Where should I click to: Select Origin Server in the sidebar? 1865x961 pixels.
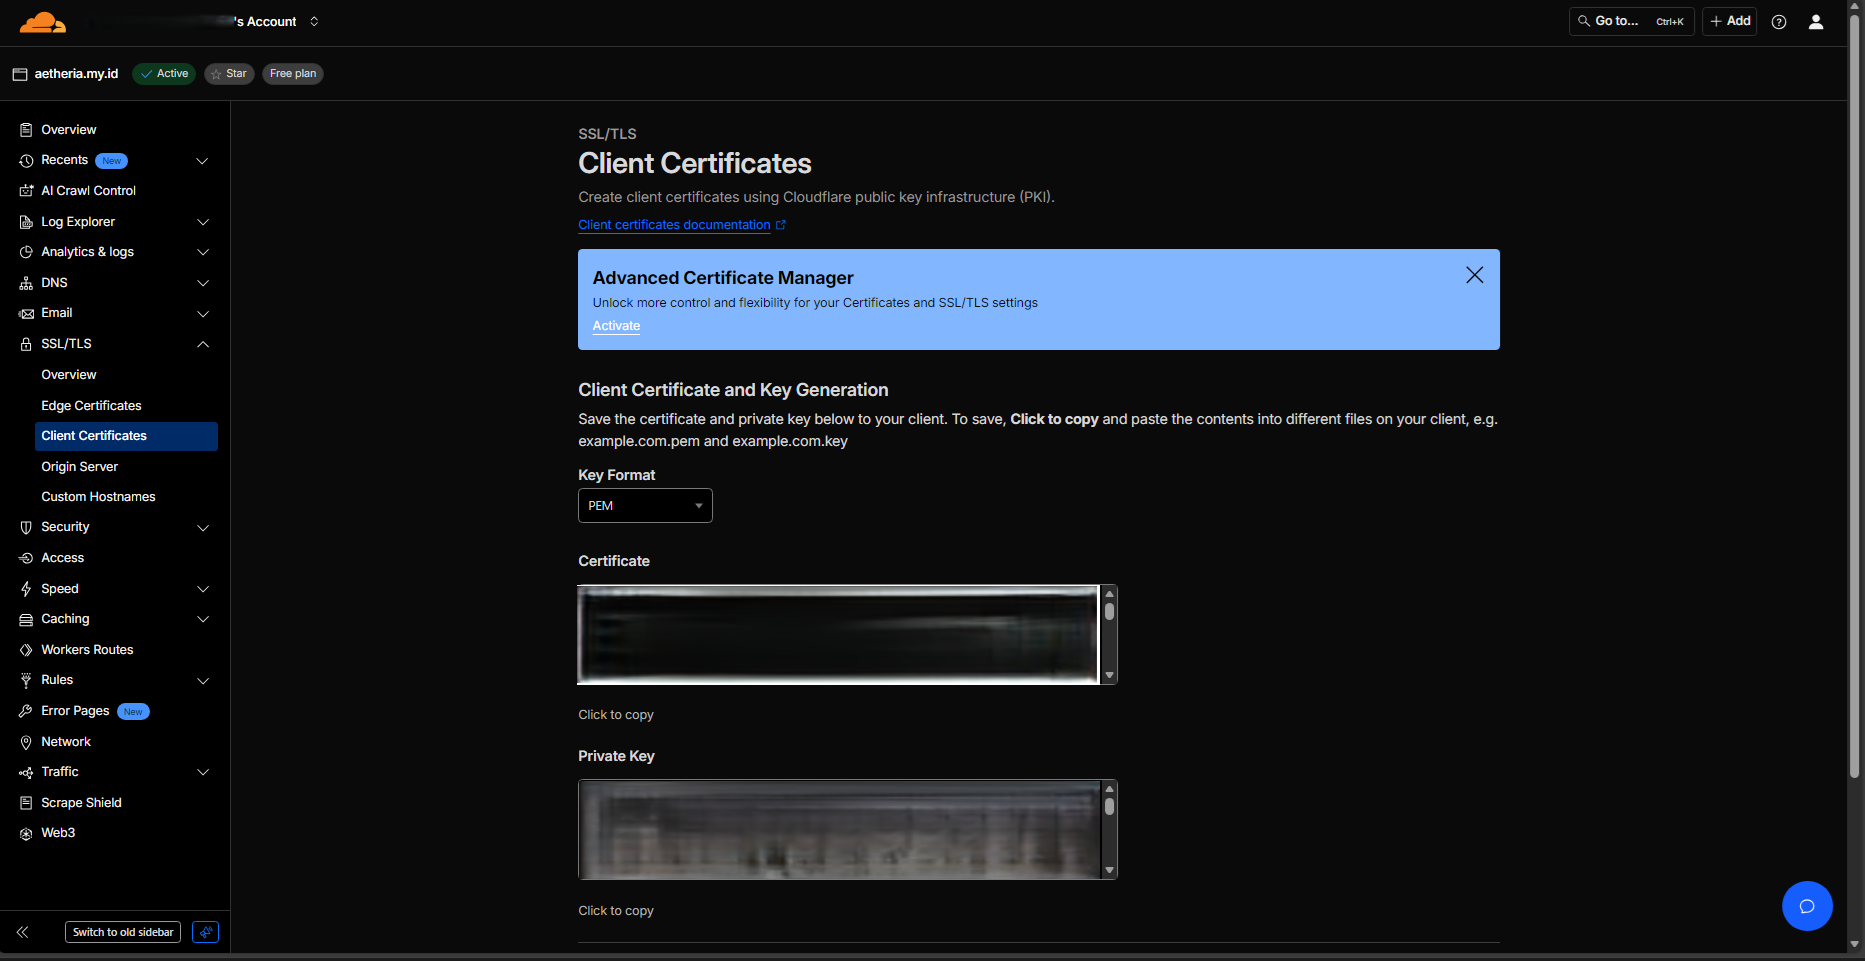pos(79,466)
